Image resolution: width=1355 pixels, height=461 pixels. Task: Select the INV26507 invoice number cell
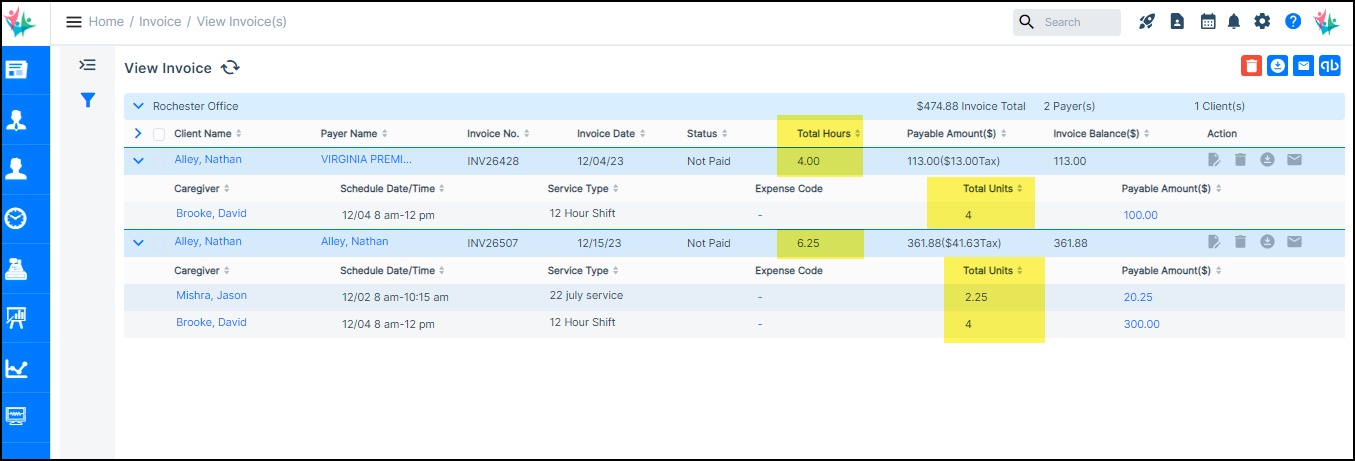pyautogui.click(x=492, y=243)
